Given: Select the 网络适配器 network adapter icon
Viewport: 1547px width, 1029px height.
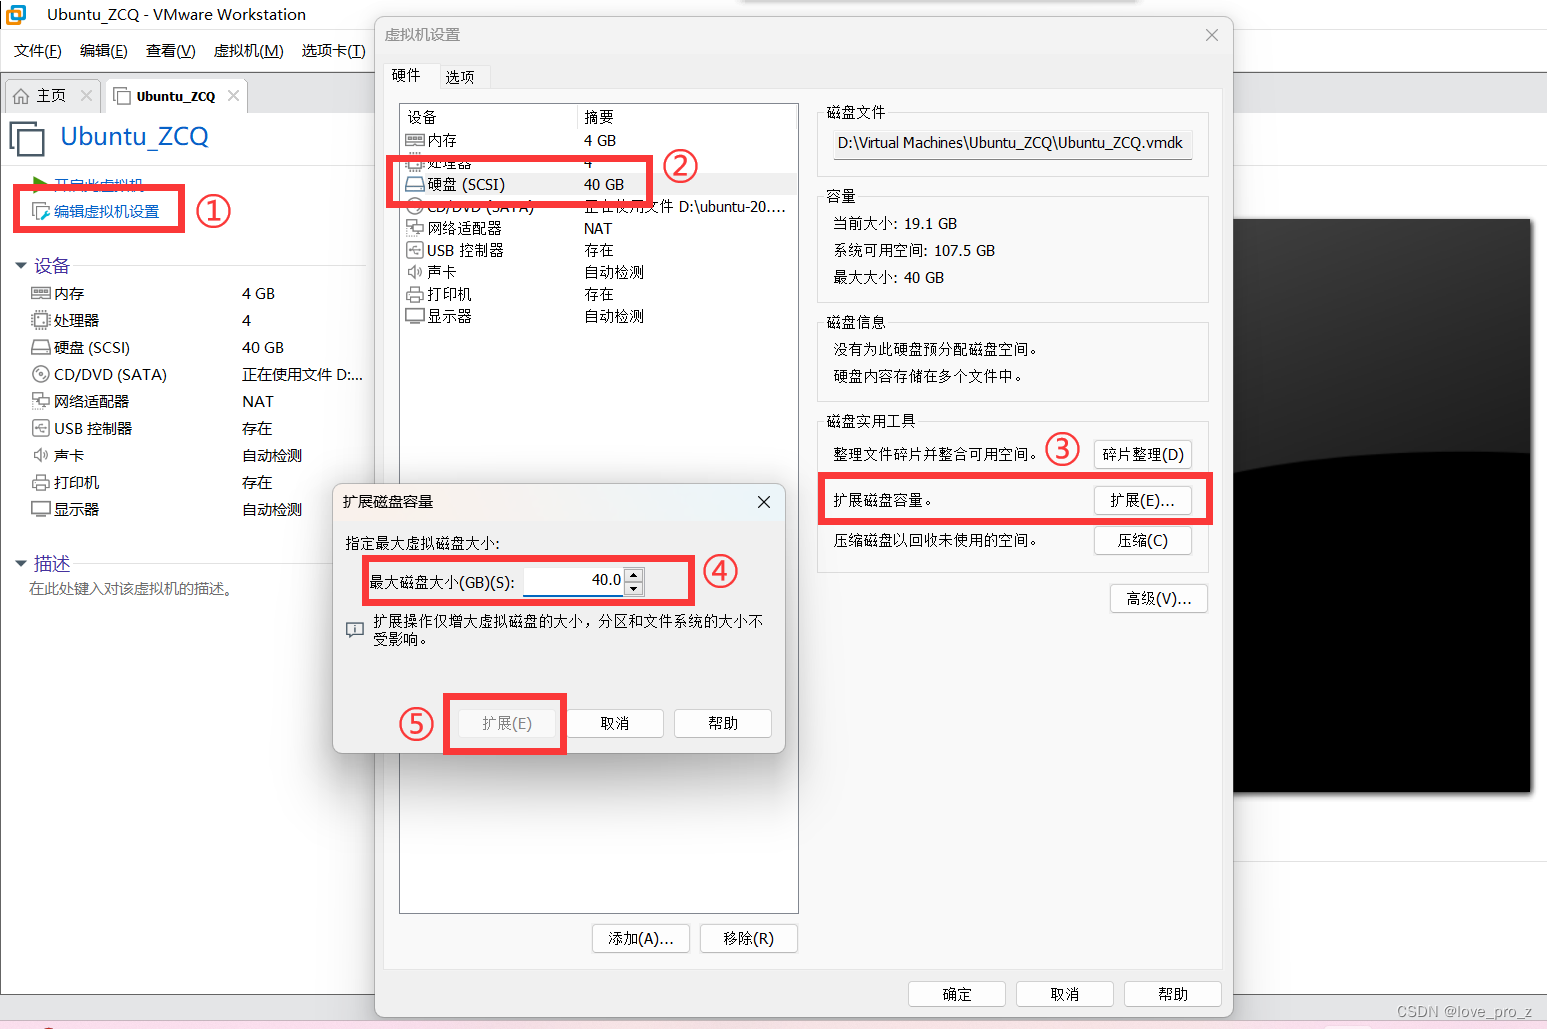Looking at the screenshot, I should [415, 227].
